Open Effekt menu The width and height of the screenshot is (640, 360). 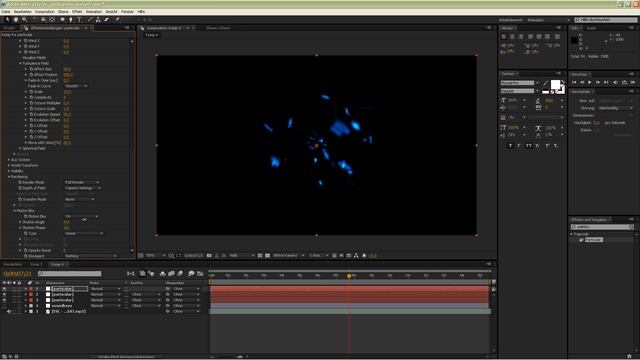point(77,11)
